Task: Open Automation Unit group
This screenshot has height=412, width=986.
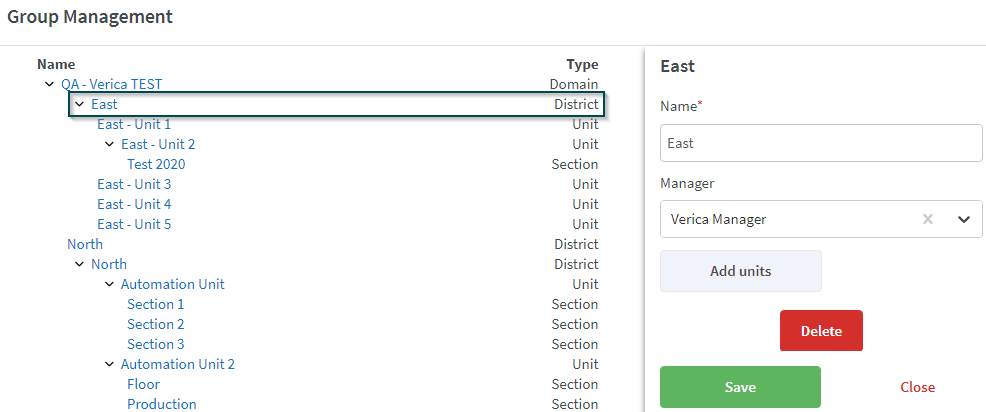Action: pyautogui.click(x=172, y=284)
